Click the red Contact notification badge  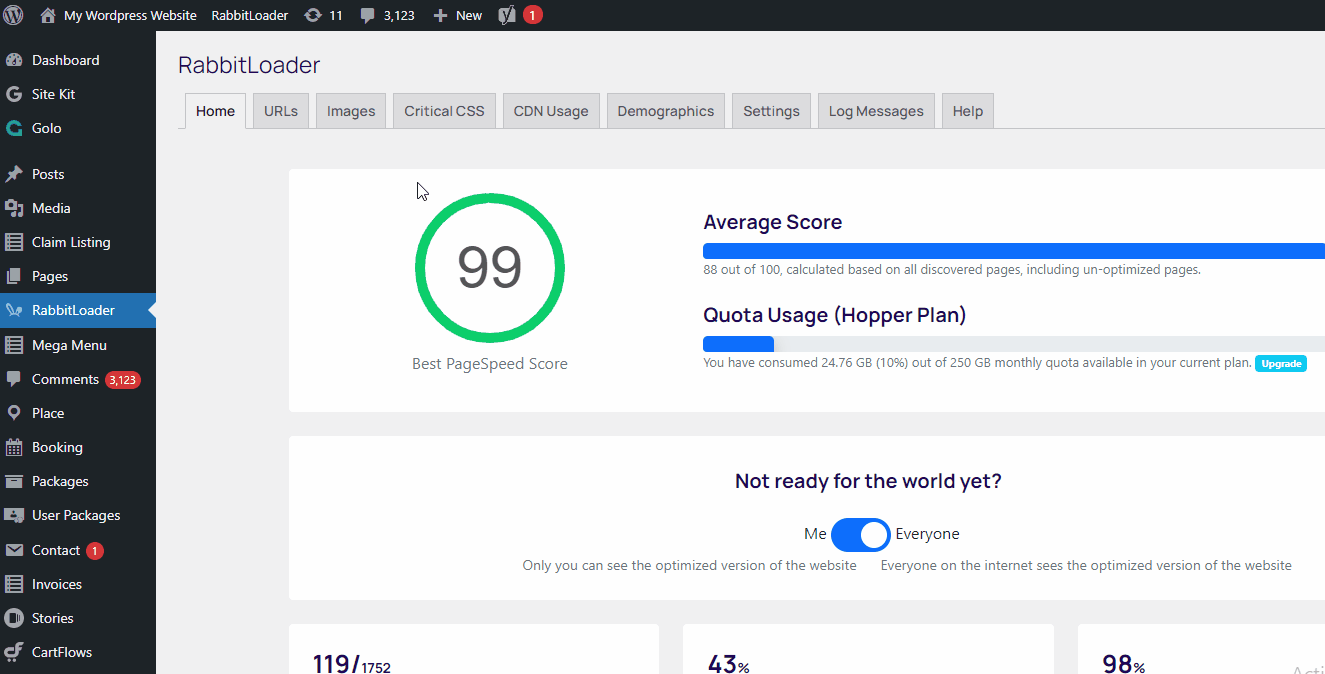[x=94, y=551]
